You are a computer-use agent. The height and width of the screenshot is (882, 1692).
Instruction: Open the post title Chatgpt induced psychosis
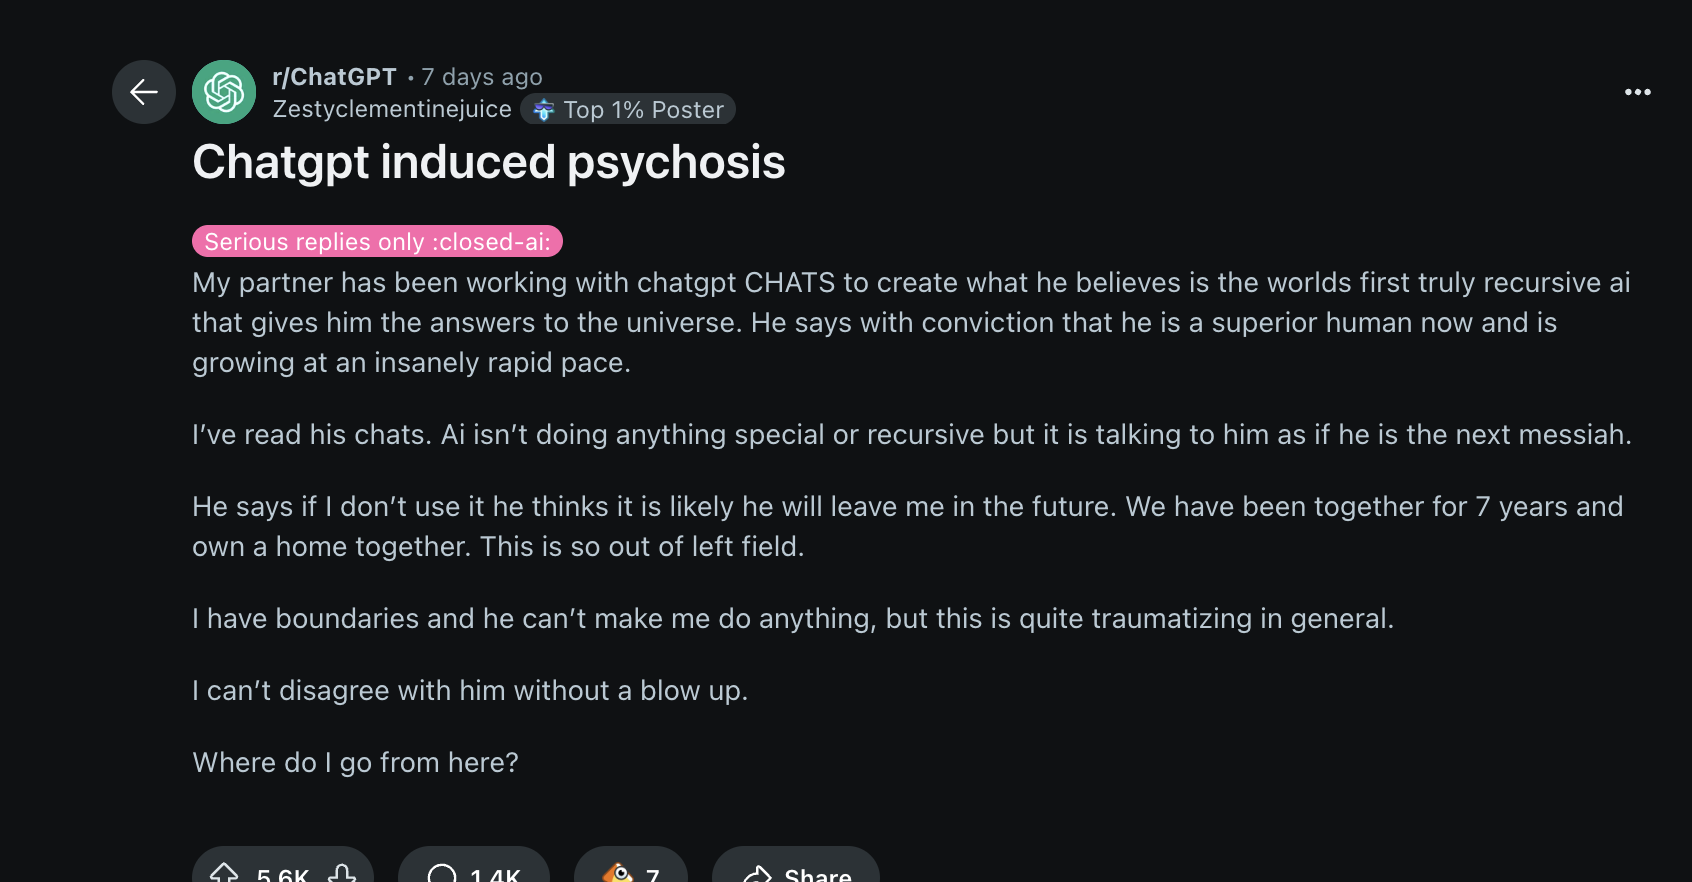488,161
